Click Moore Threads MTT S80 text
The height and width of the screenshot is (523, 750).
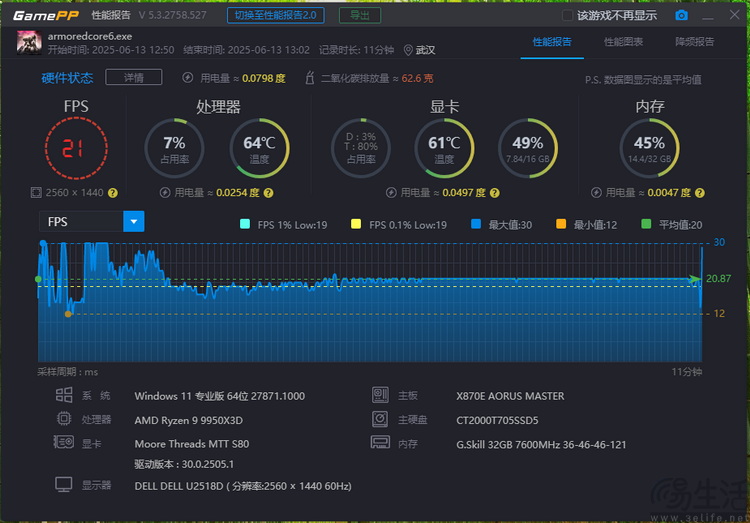pyautogui.click(x=192, y=444)
